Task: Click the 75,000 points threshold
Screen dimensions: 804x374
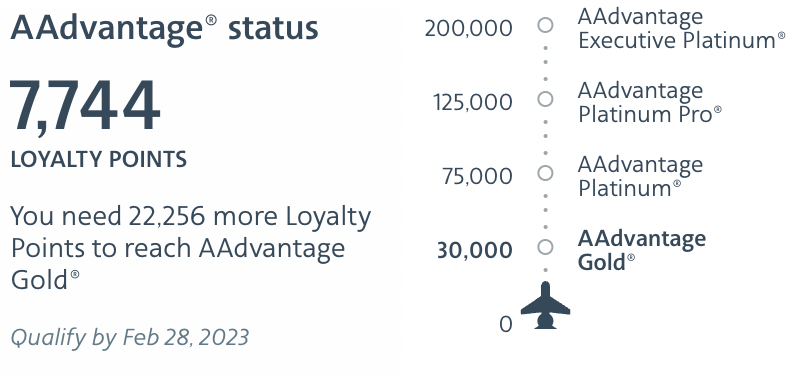Action: tap(477, 176)
